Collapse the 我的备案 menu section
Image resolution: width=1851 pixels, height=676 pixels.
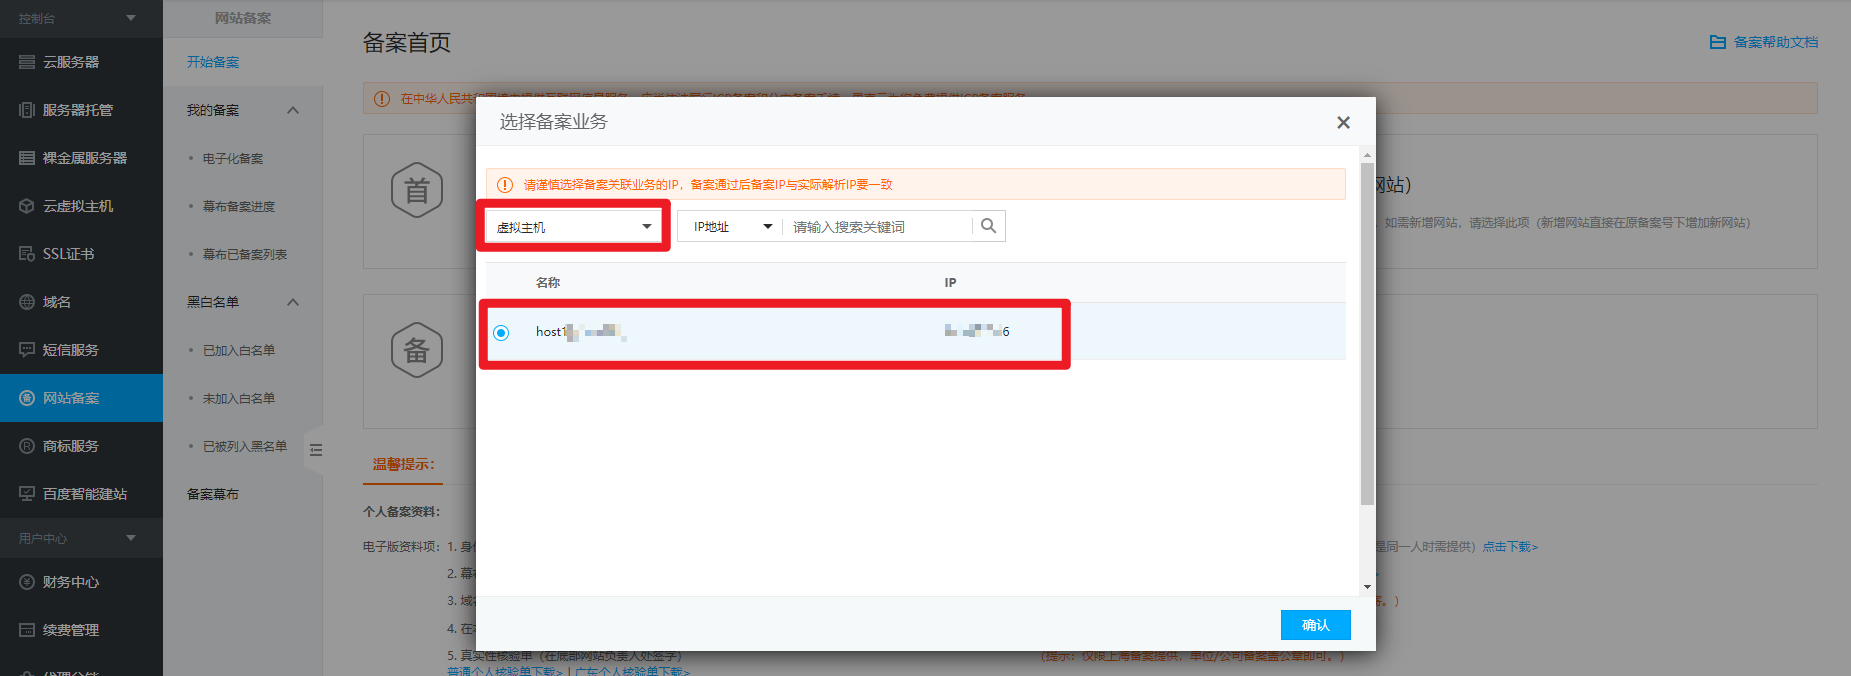[x=293, y=110]
